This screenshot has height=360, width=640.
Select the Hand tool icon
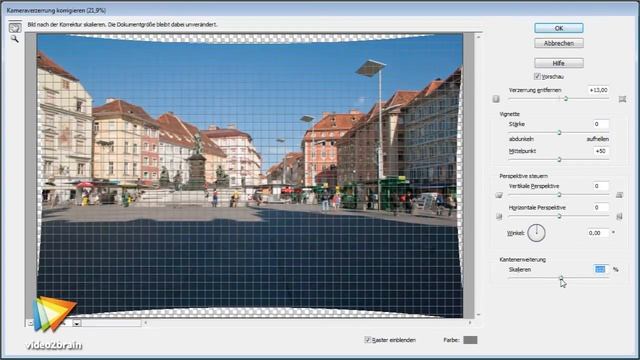15,28
